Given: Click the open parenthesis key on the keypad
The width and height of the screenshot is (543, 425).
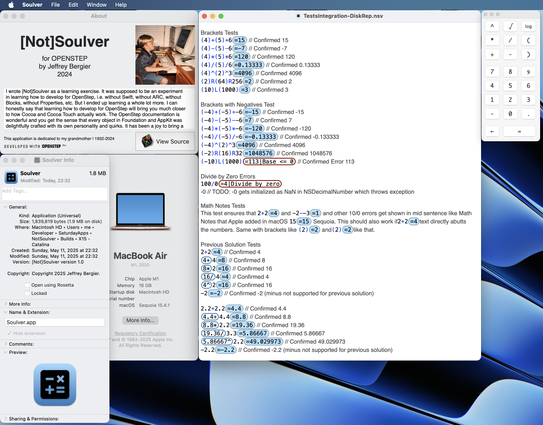Looking at the screenshot, I should pyautogui.click(x=528, y=40).
